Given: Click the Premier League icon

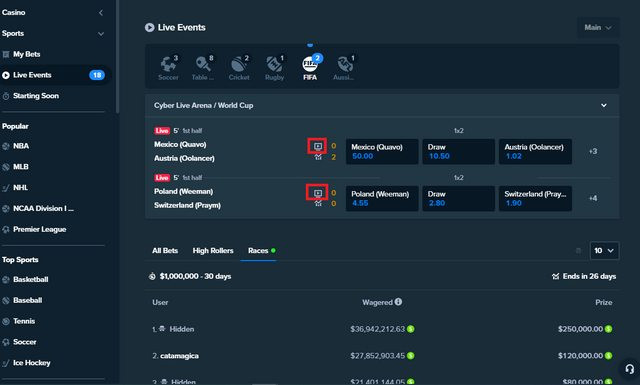Looking at the screenshot, I should point(6,229).
